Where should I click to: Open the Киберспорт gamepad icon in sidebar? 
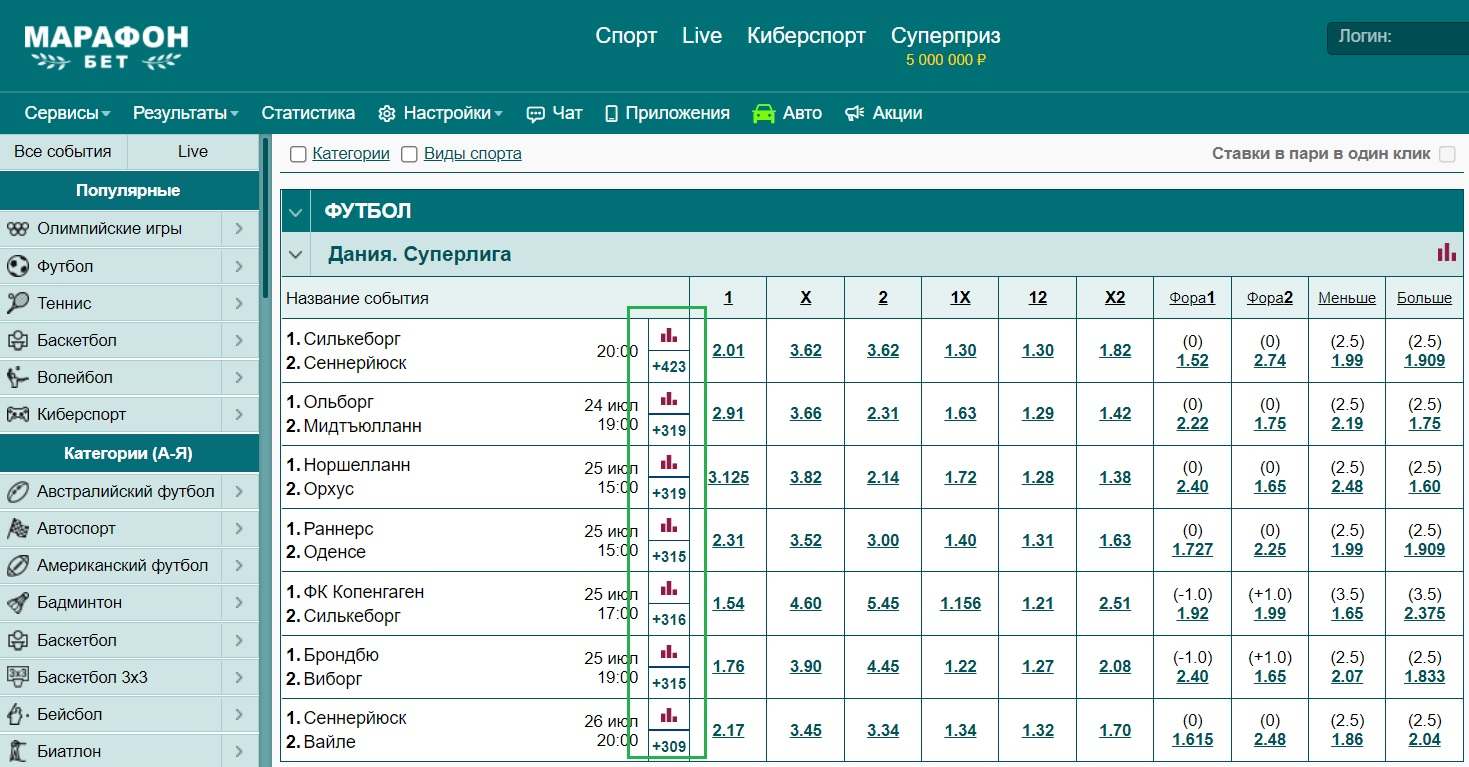click(x=18, y=414)
